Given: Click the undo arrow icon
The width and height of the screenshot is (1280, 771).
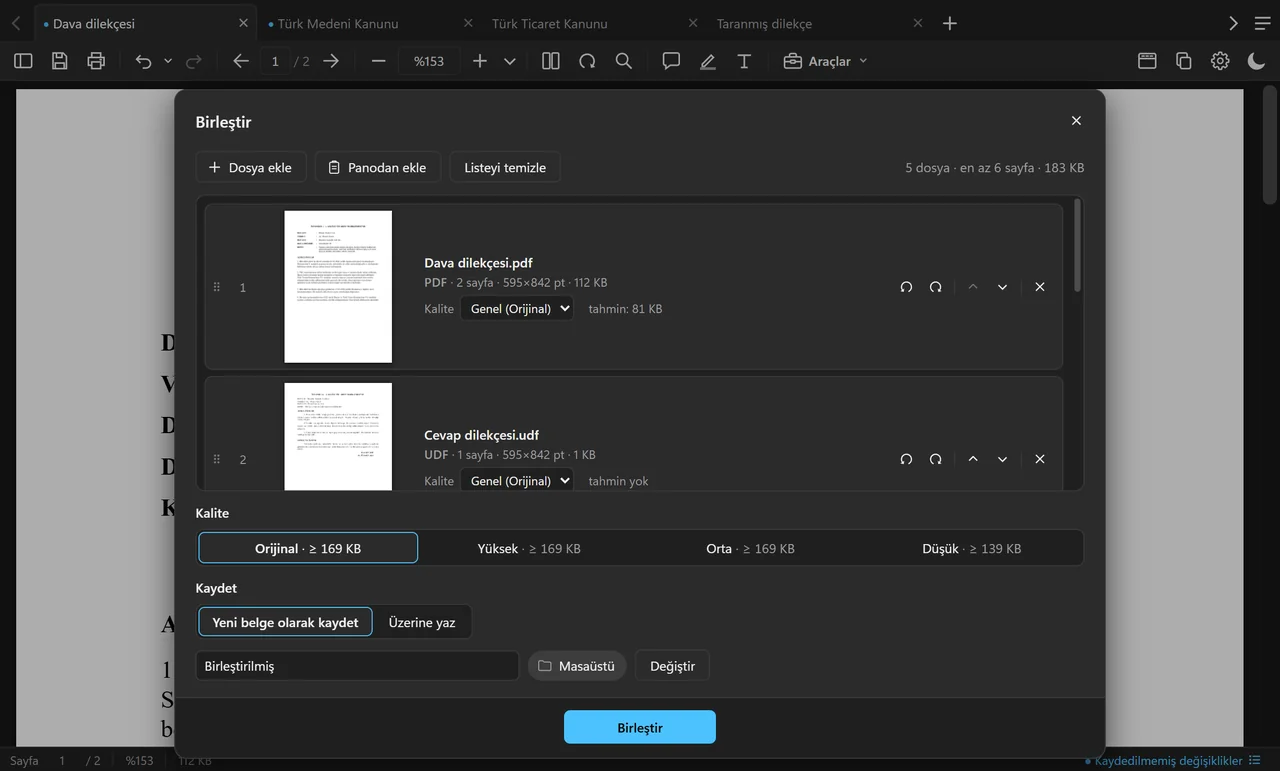Looking at the screenshot, I should (x=144, y=61).
